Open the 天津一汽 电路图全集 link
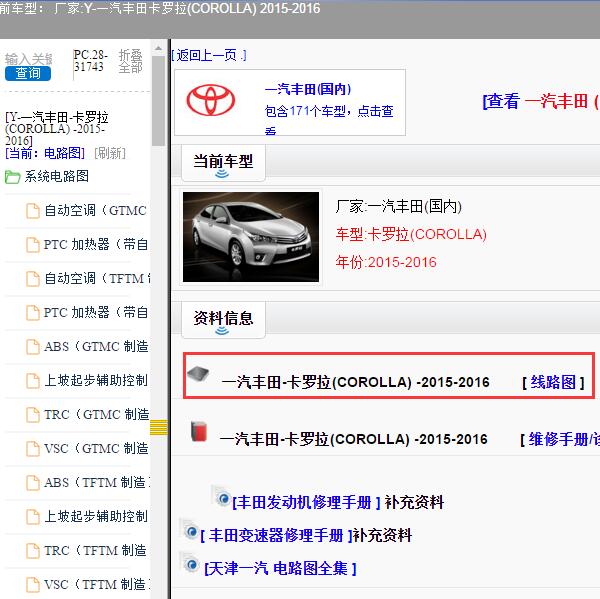Image resolution: width=600 pixels, height=599 pixels. click(280, 569)
